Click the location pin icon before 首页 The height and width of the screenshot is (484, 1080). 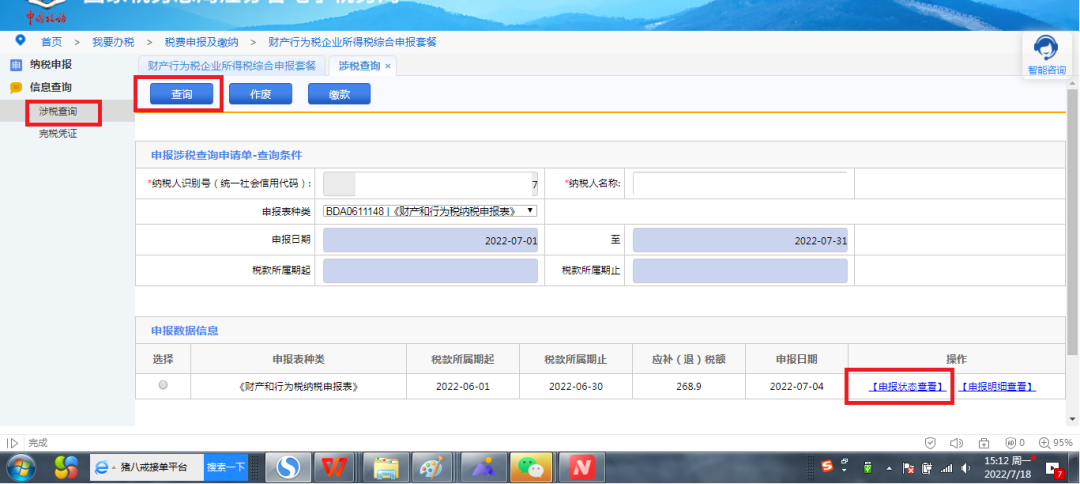click(x=20, y=41)
